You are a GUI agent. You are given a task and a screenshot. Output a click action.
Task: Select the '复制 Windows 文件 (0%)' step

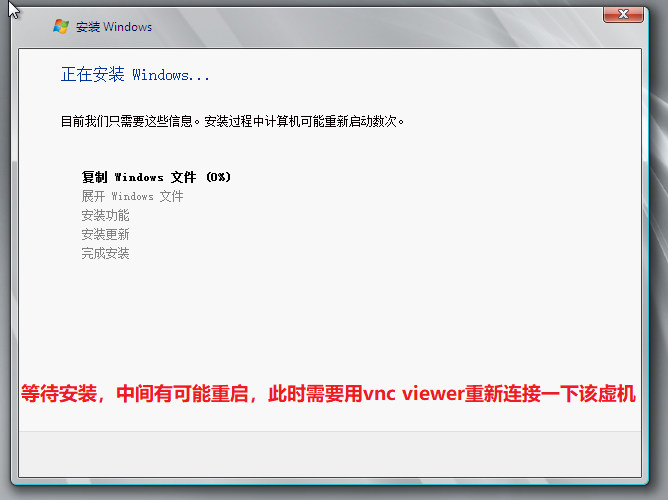tap(156, 177)
